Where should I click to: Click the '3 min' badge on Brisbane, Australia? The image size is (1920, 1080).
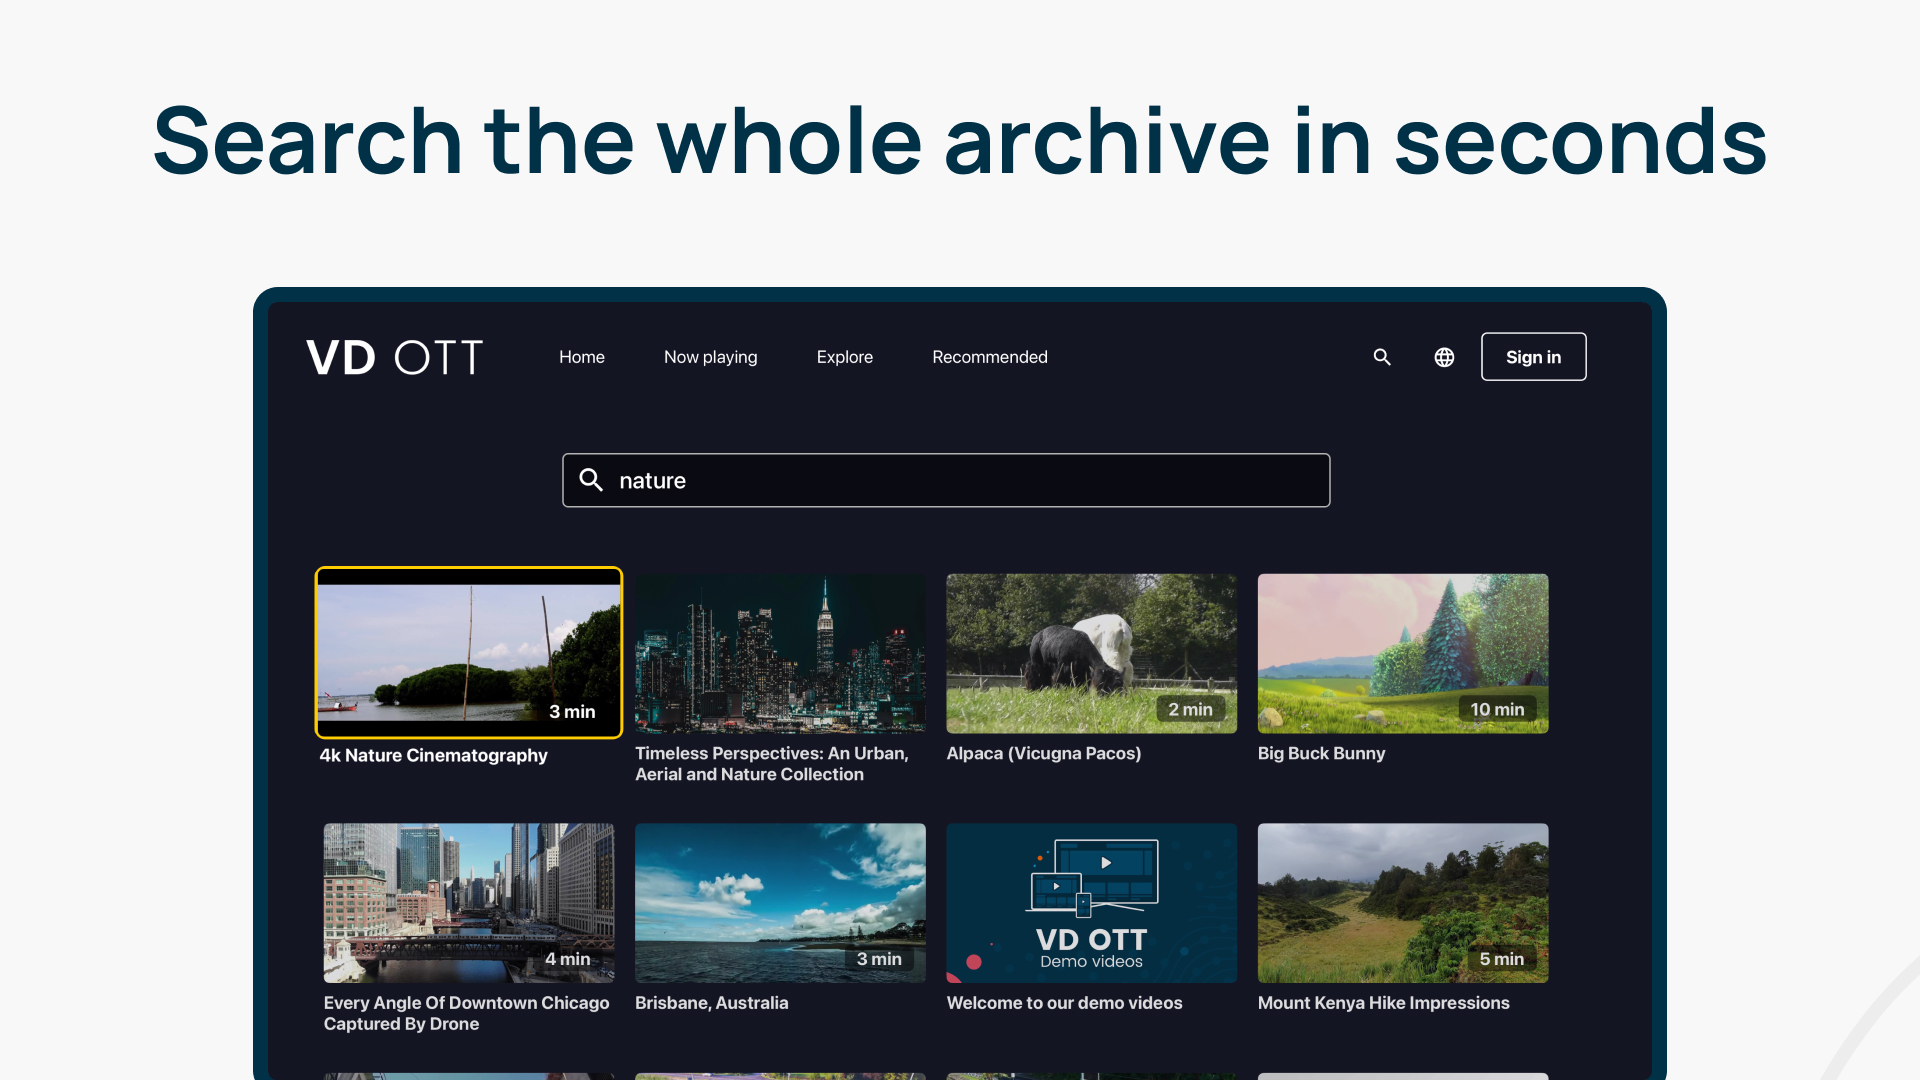pyautogui.click(x=879, y=959)
